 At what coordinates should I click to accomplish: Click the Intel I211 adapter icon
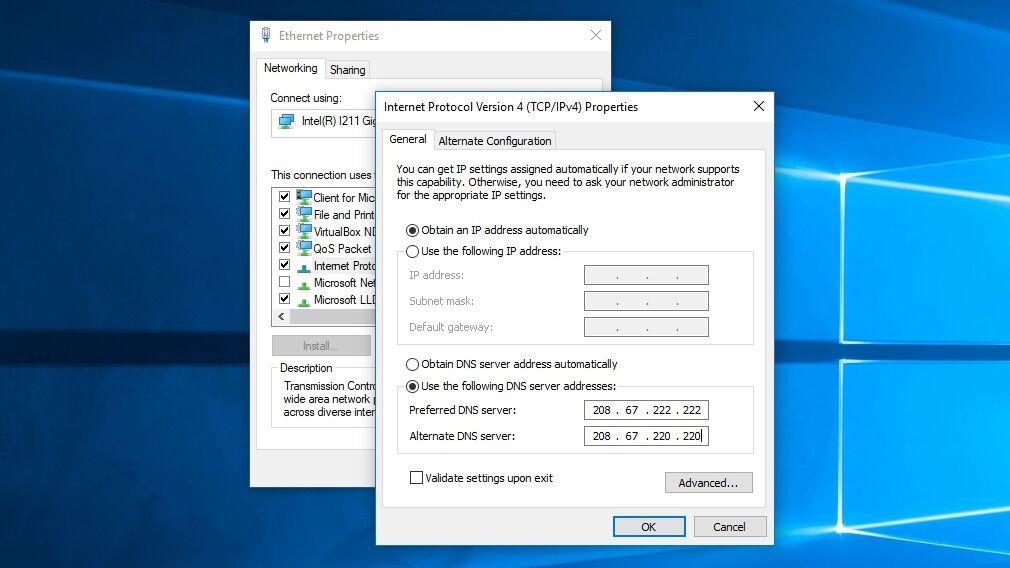(x=286, y=121)
